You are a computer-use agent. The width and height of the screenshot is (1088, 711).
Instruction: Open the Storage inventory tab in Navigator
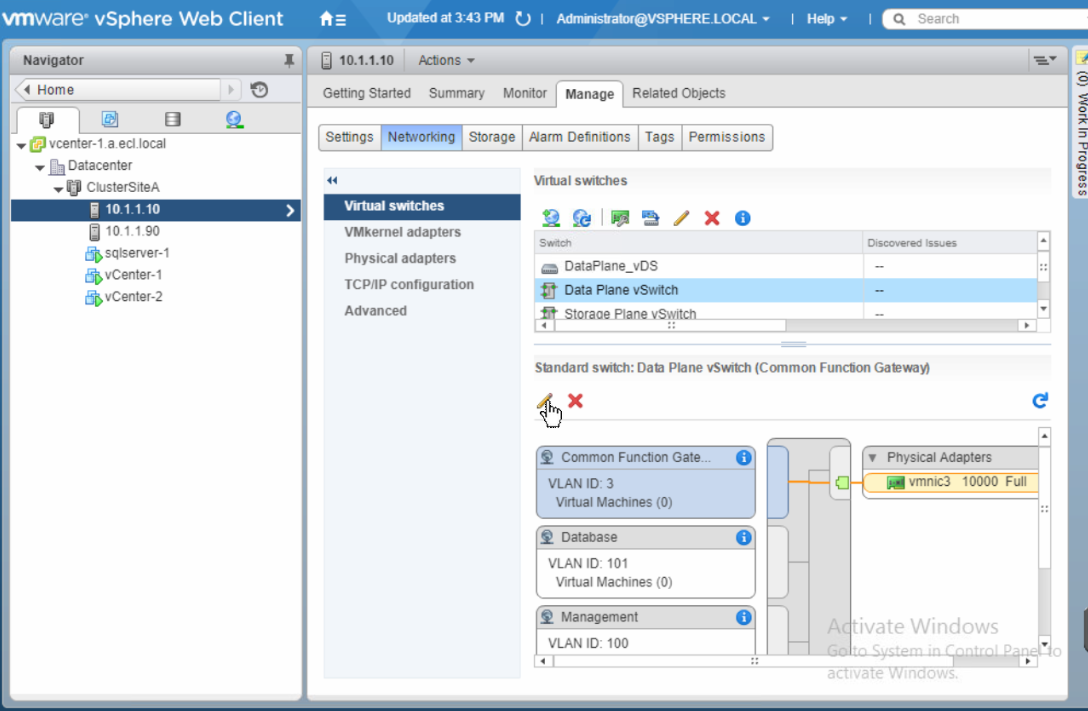click(x=172, y=120)
